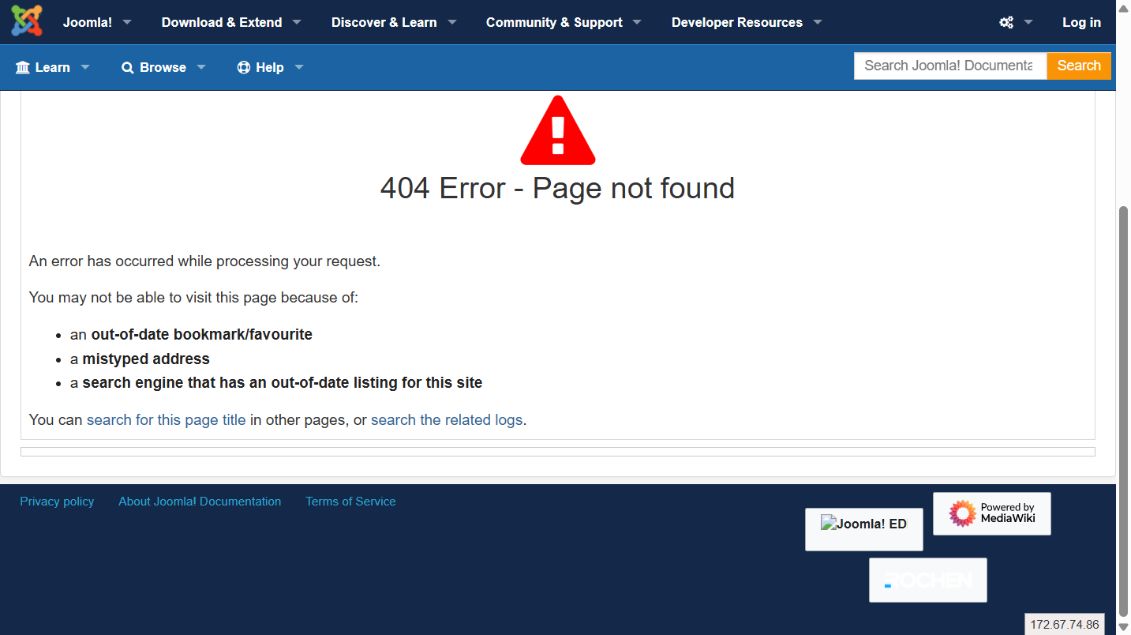Click the Browse magnifier icon
This screenshot has width=1131, height=635.
point(128,67)
